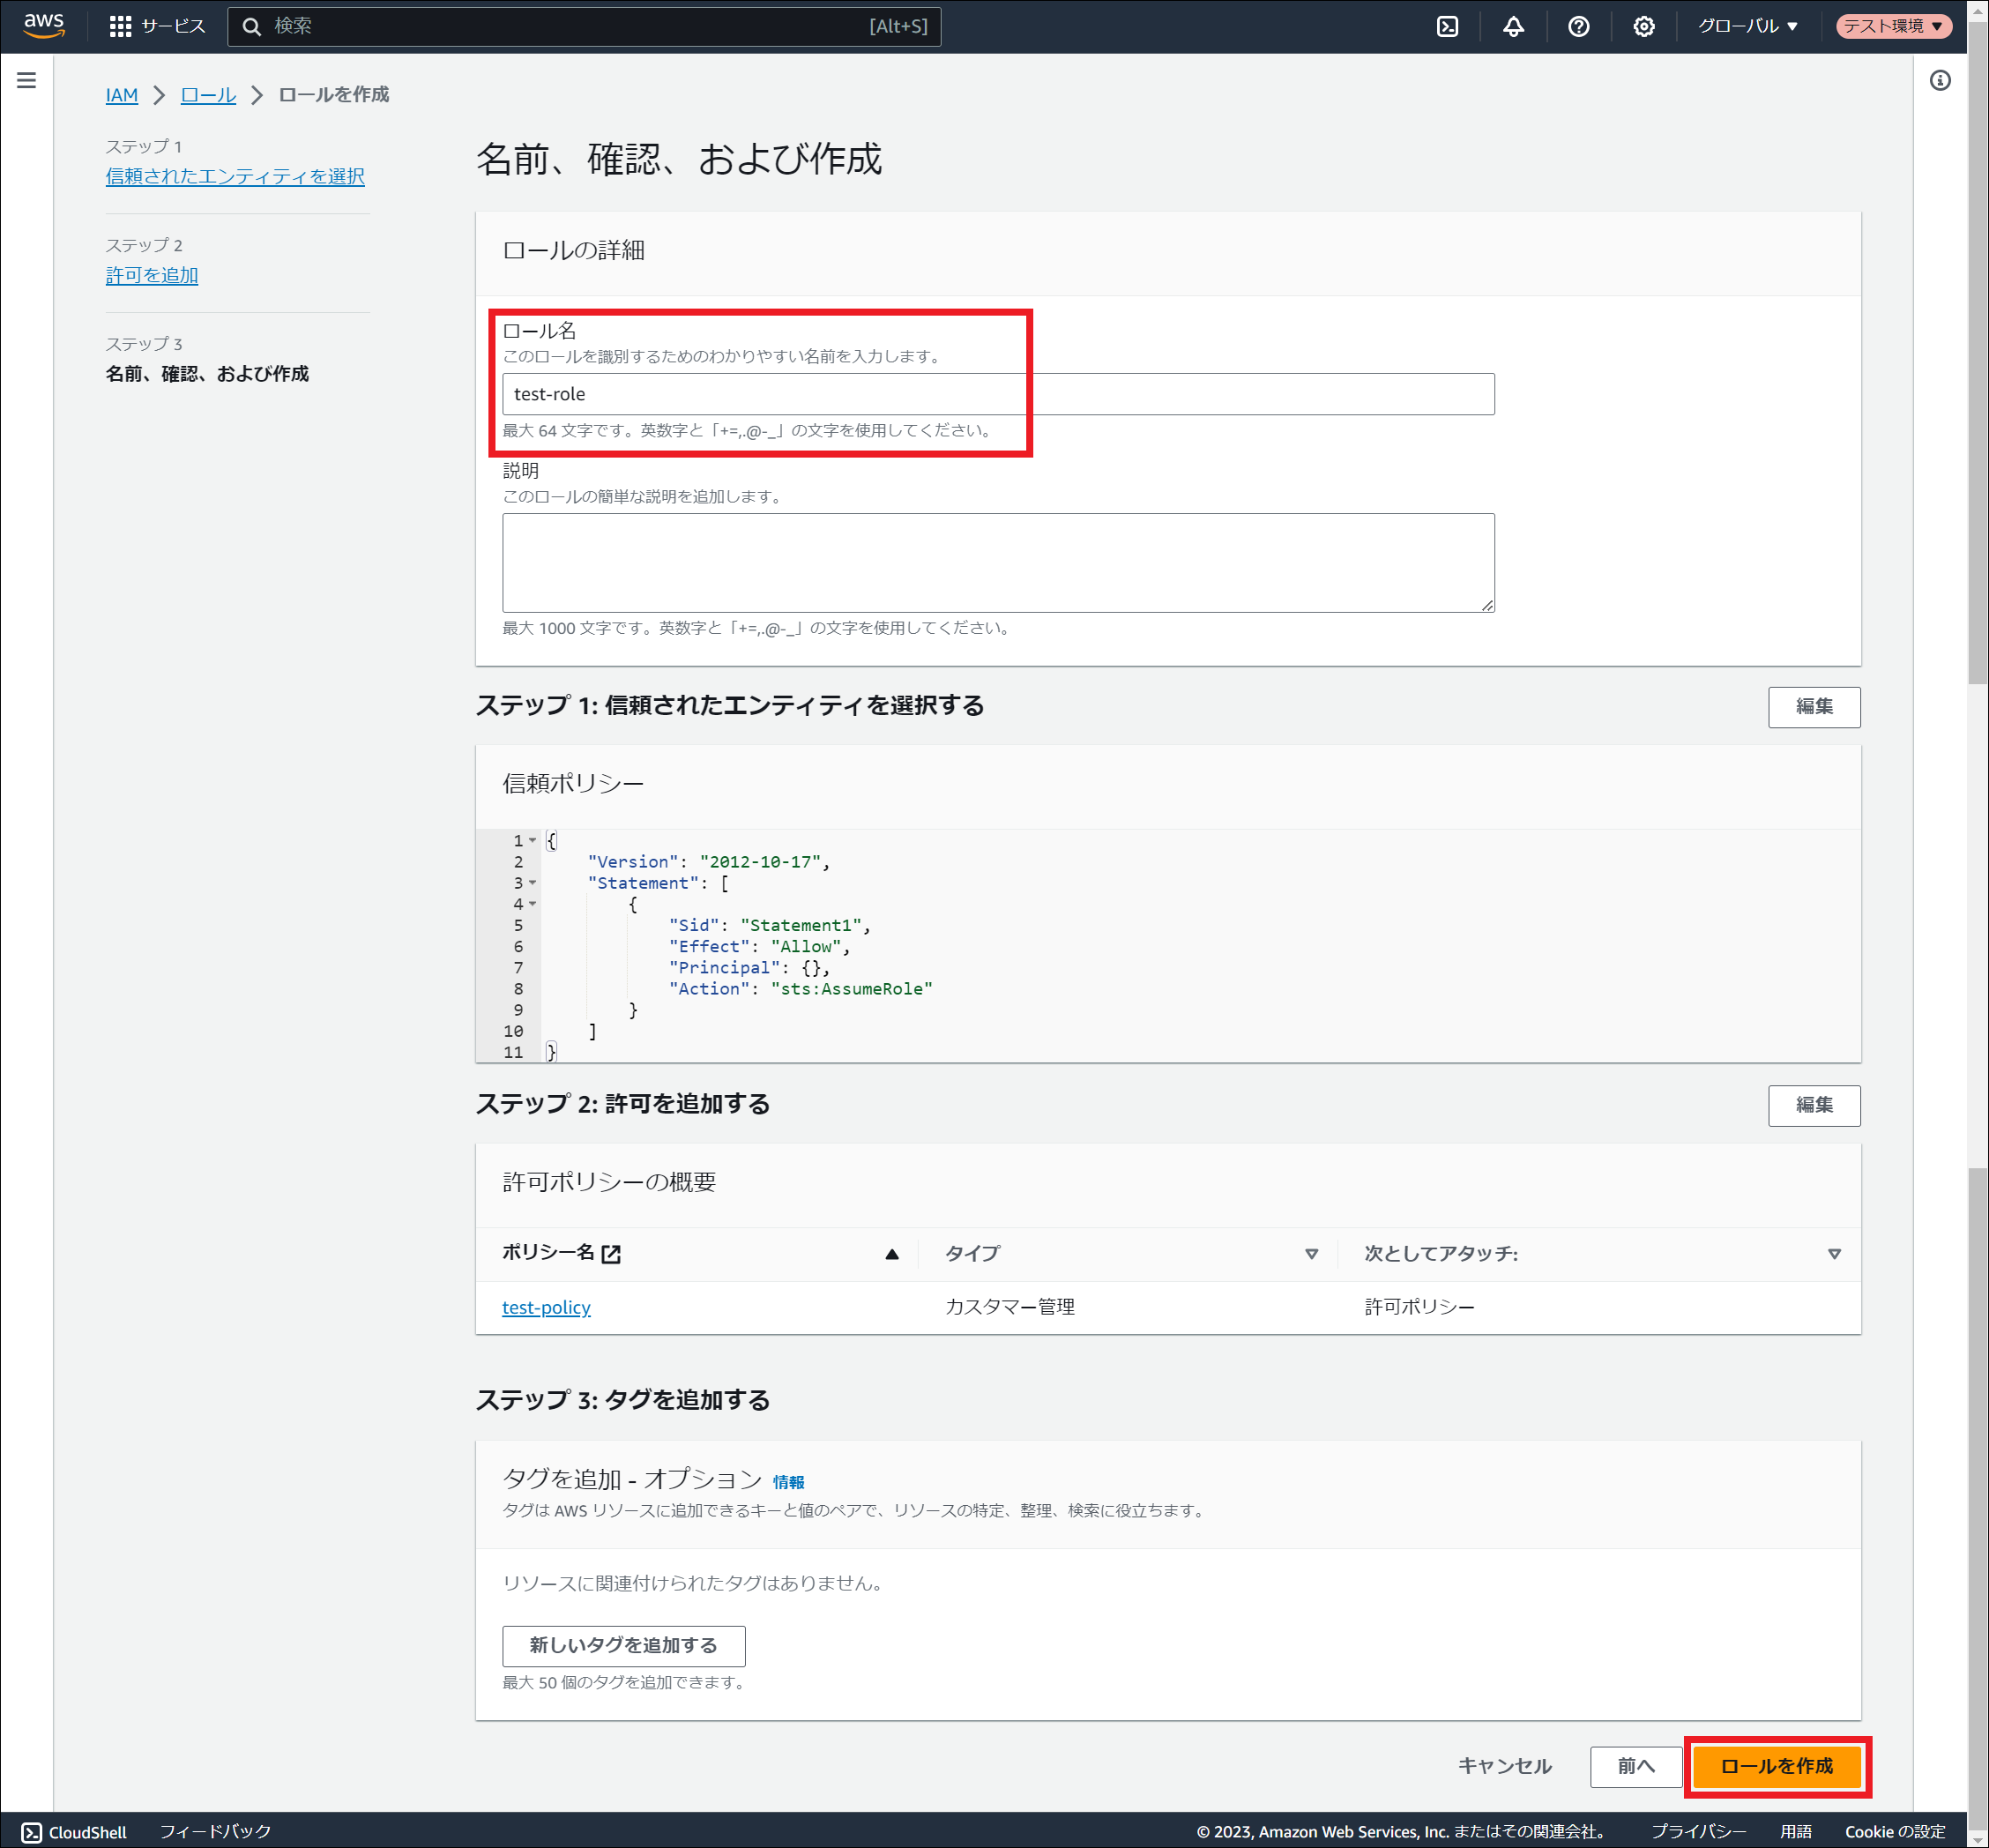Viewport: 1989px width, 1848px height.
Task: Go to step 2, 許可を追加
Action: tap(152, 275)
